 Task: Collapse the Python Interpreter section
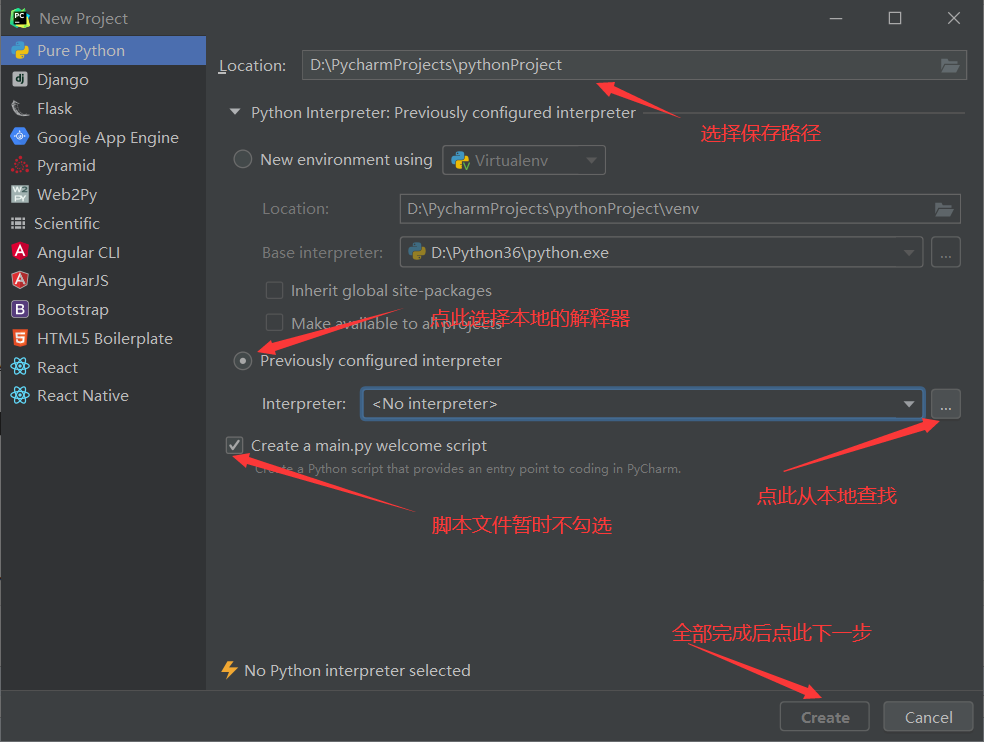point(235,112)
